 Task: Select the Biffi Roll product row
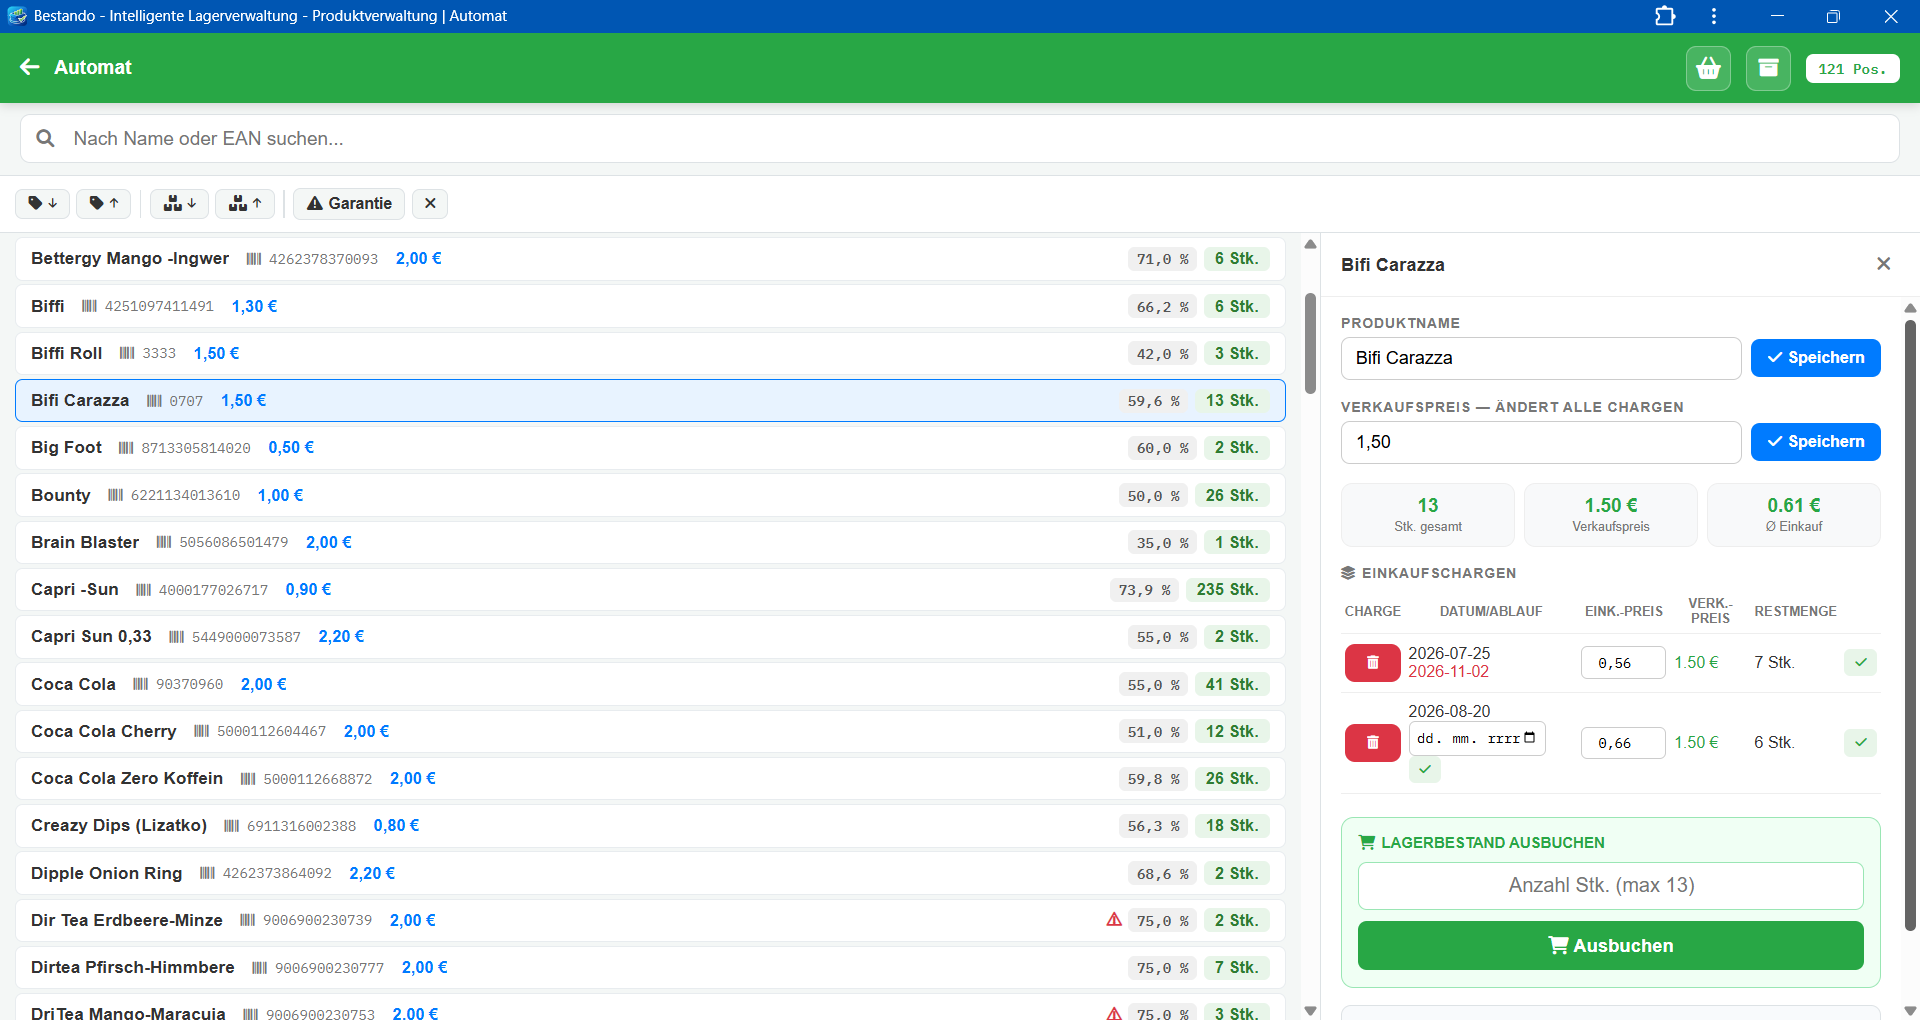pyautogui.click(x=650, y=353)
